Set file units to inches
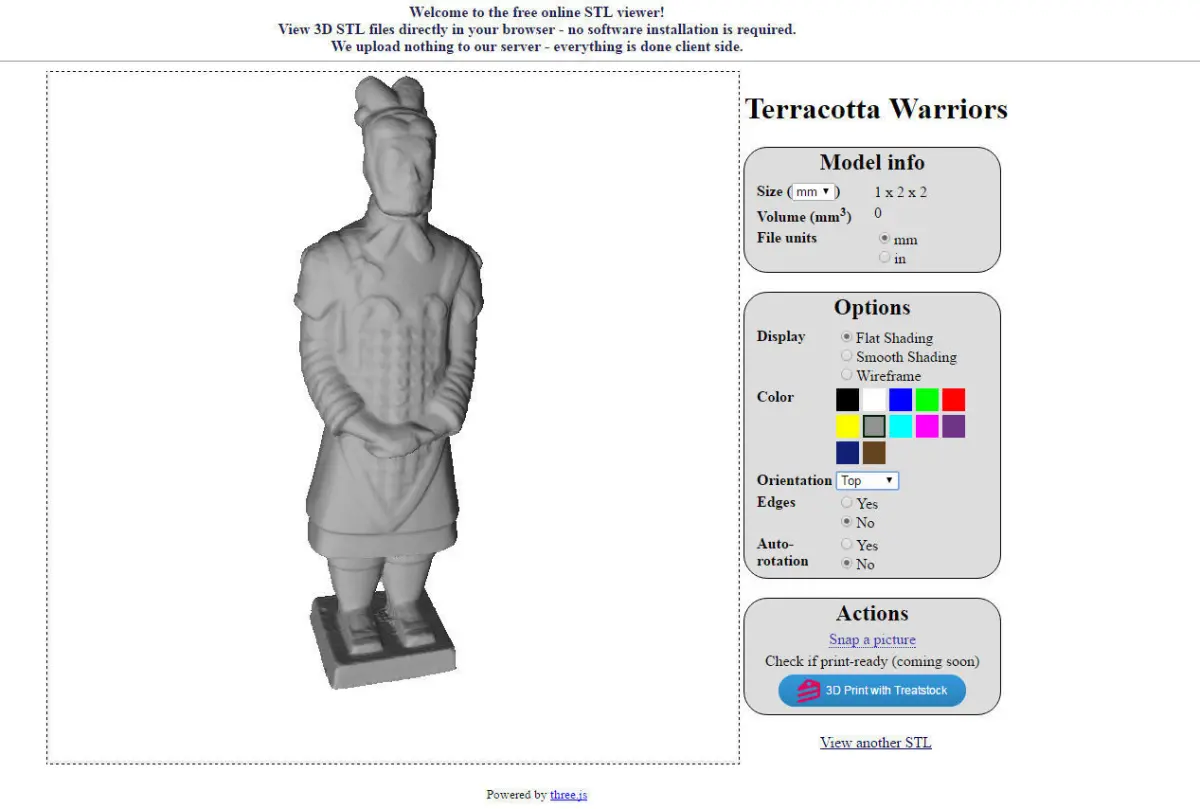 click(x=884, y=258)
